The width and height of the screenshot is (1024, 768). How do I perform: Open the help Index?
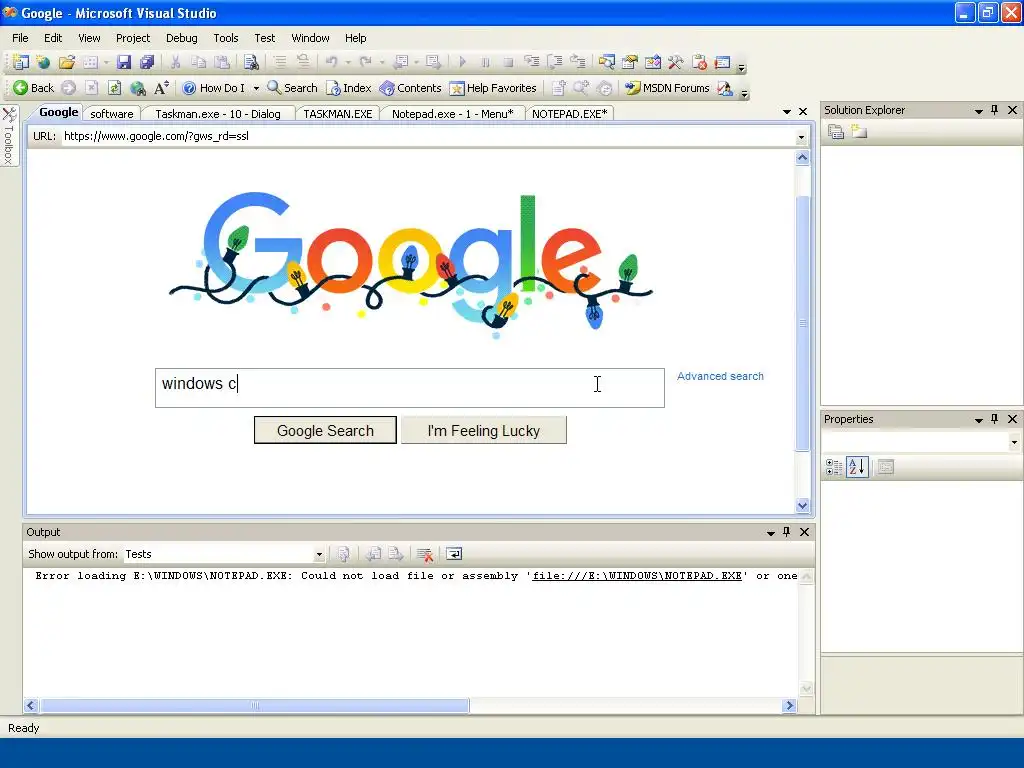coord(348,88)
